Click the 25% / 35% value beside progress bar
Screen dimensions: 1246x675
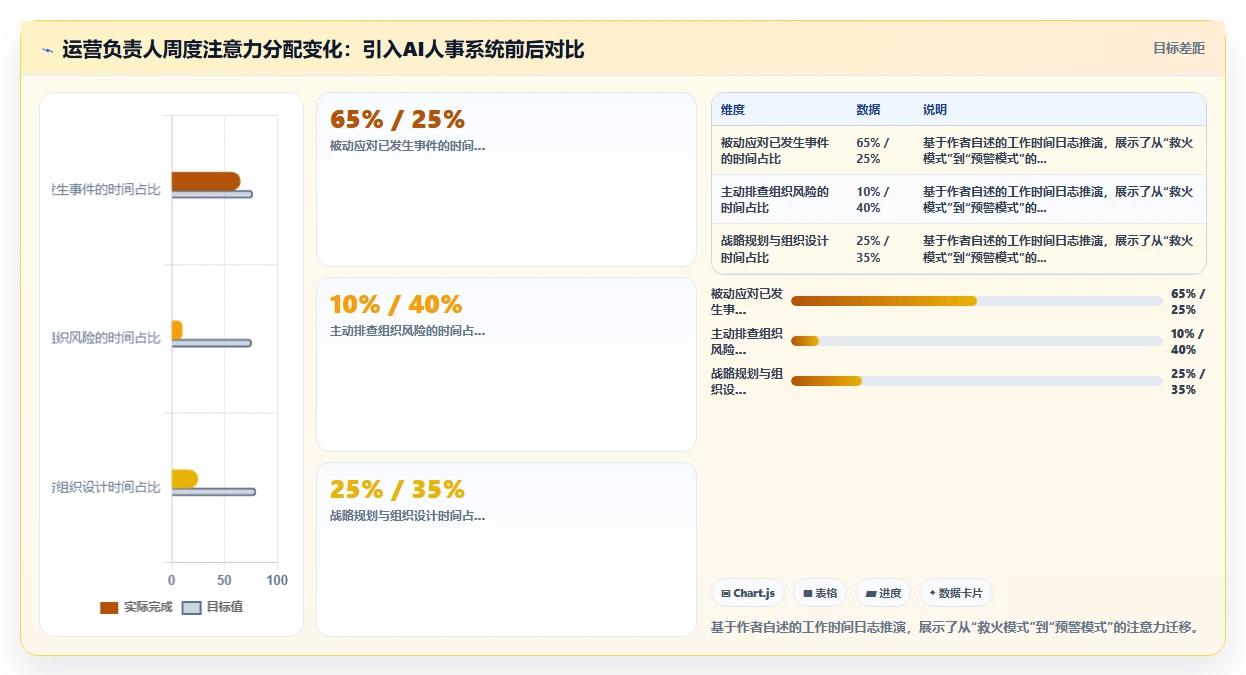pos(1188,381)
